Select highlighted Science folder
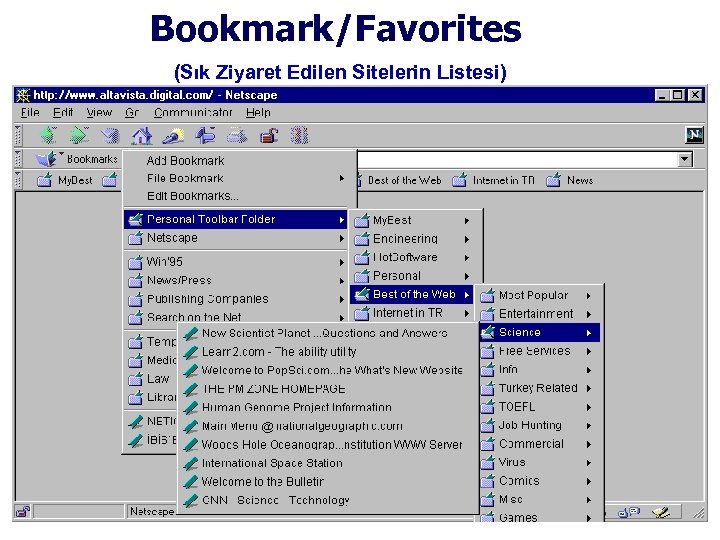 [540, 332]
